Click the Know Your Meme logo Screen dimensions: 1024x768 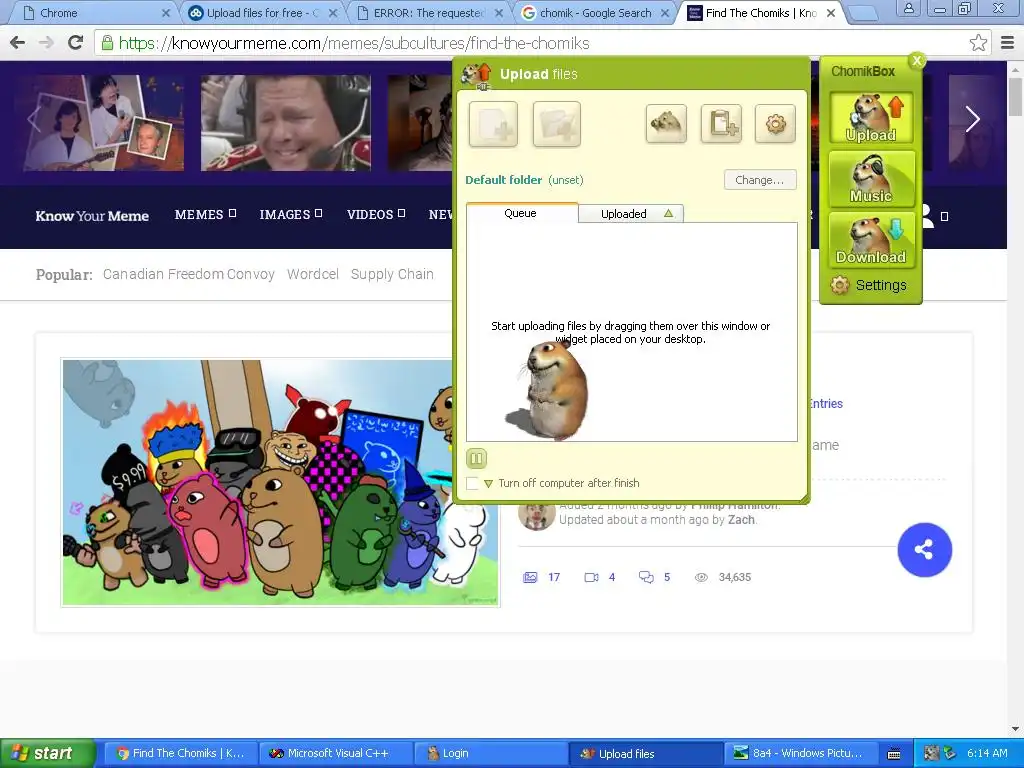coord(92,216)
